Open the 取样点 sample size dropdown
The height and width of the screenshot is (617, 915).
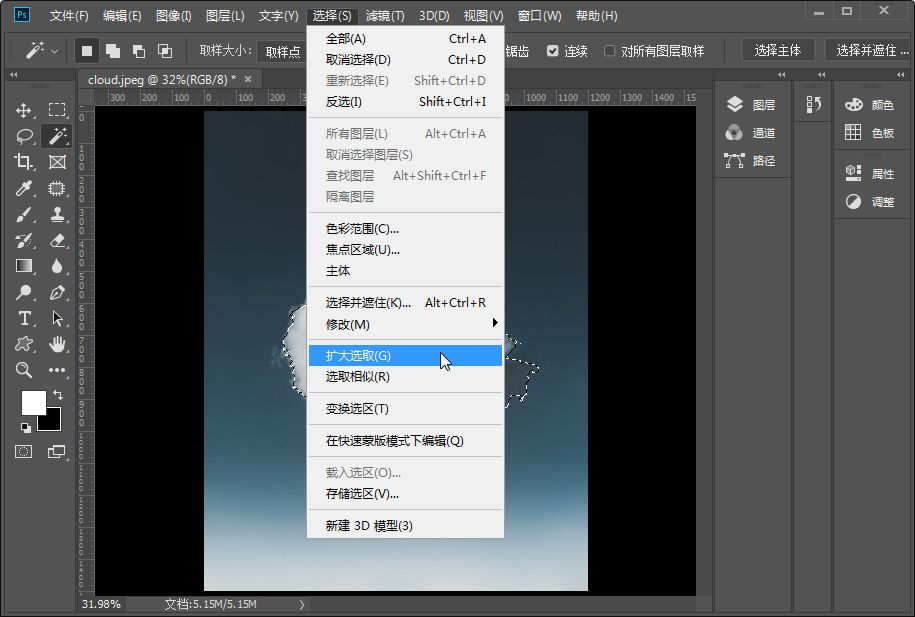click(282, 51)
